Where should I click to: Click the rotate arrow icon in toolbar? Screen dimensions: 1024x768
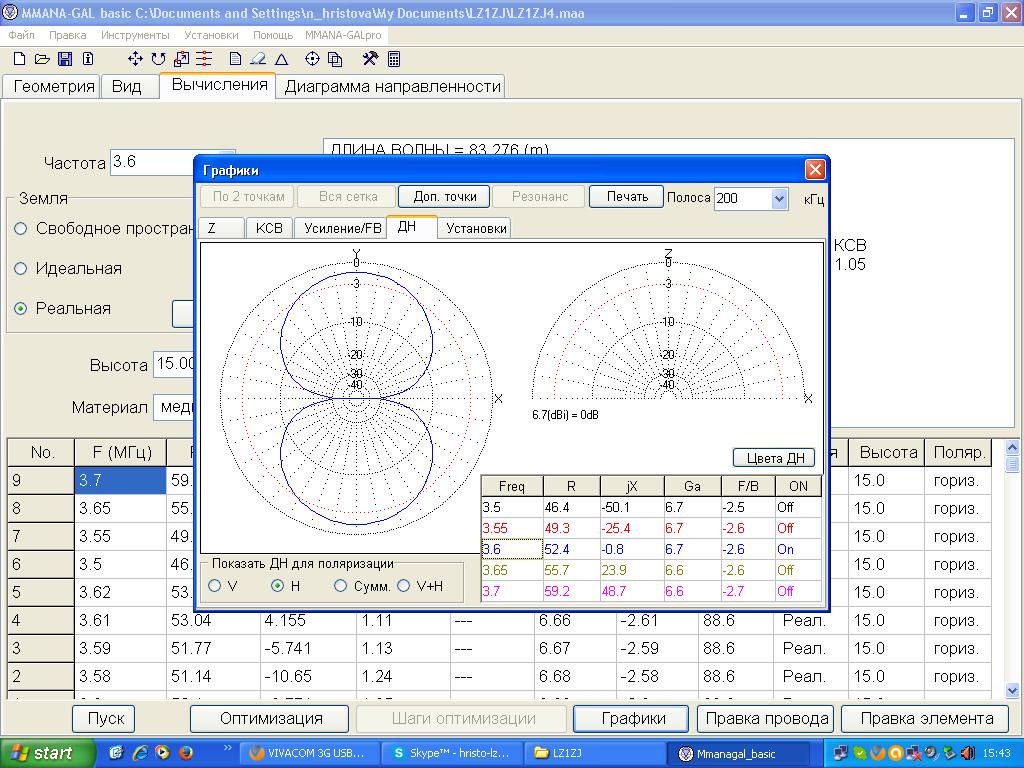pyautogui.click(x=158, y=59)
